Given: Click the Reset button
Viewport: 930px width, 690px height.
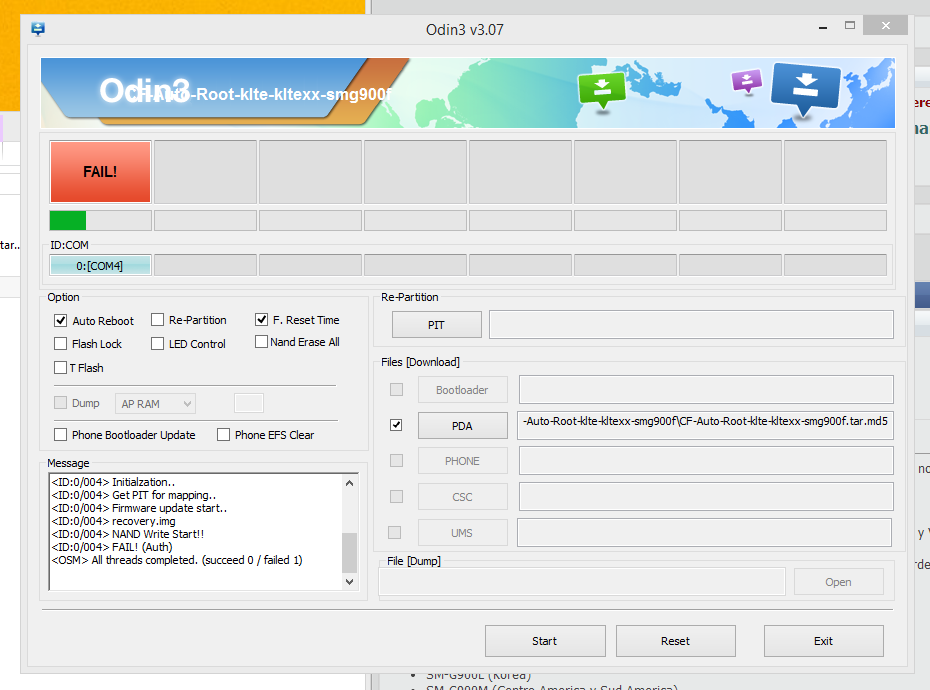Looking at the screenshot, I should pos(676,641).
